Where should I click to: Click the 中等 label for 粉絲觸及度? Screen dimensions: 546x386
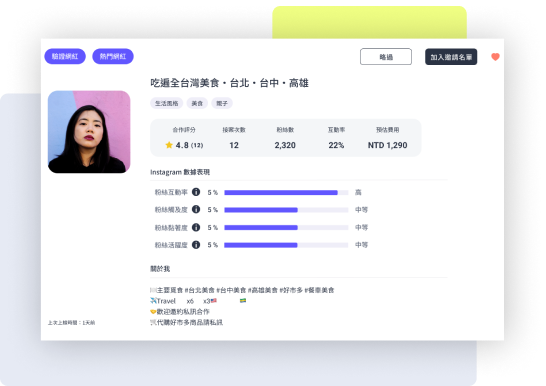pos(361,210)
